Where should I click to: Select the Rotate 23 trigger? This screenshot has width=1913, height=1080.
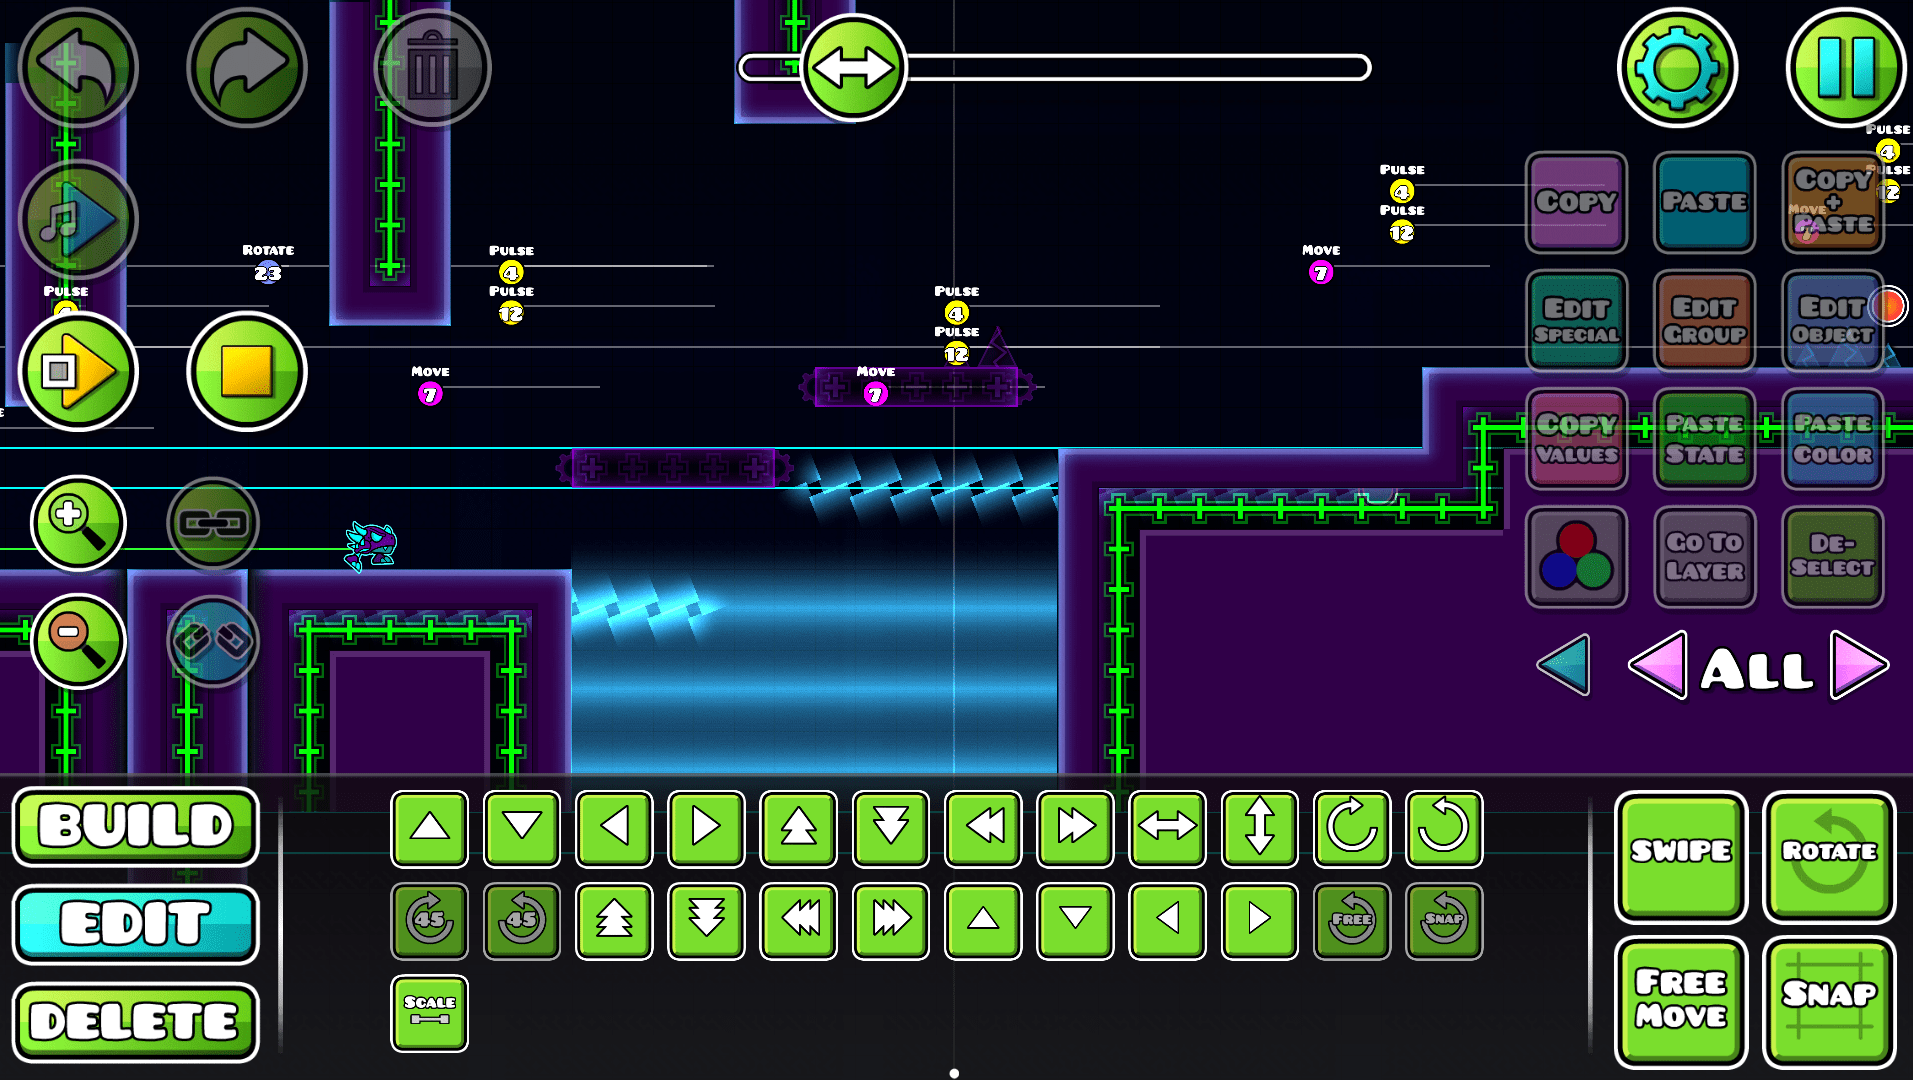coord(268,273)
